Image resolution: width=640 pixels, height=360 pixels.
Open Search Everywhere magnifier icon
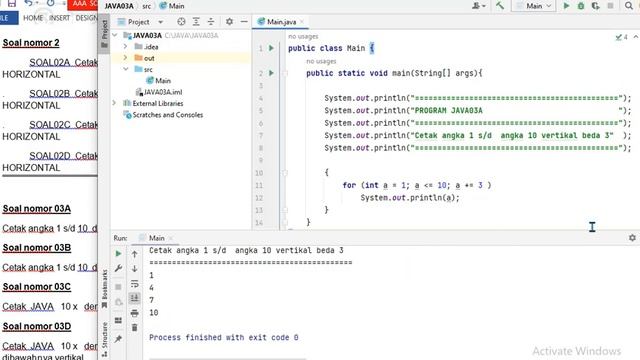pyautogui.click(x=629, y=6)
